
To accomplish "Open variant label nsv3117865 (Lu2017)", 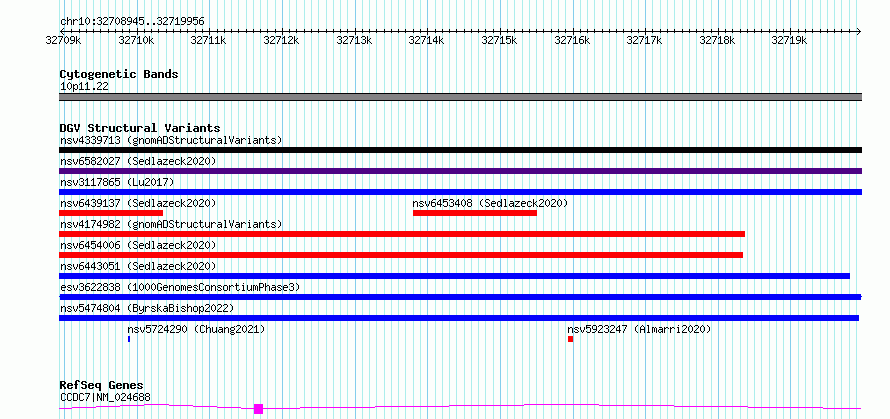I will click(117, 182).
